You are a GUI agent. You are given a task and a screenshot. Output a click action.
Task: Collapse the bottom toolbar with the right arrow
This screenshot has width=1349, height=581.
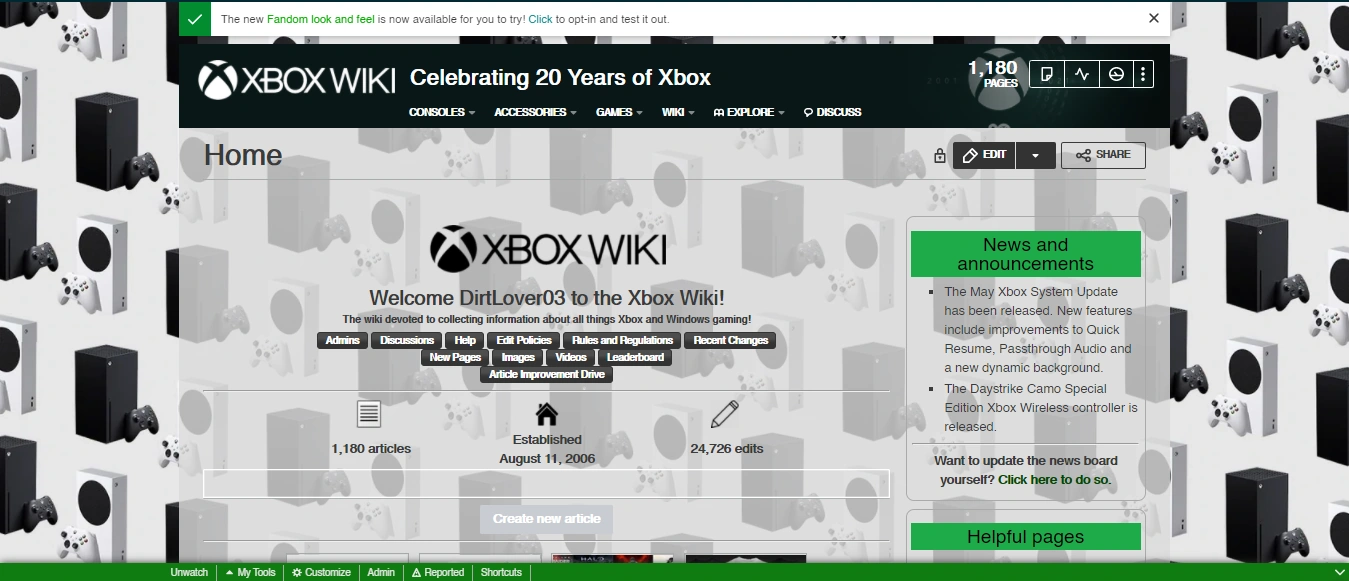tap(1340, 572)
